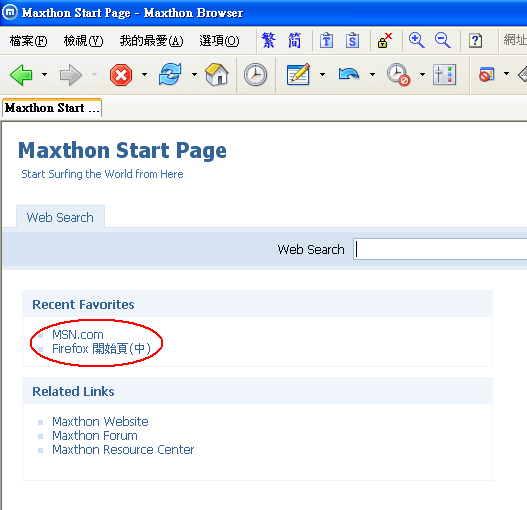This screenshot has width=527, height=510.
Task: Click the blue Refresh arrows icon
Action: tap(170, 74)
